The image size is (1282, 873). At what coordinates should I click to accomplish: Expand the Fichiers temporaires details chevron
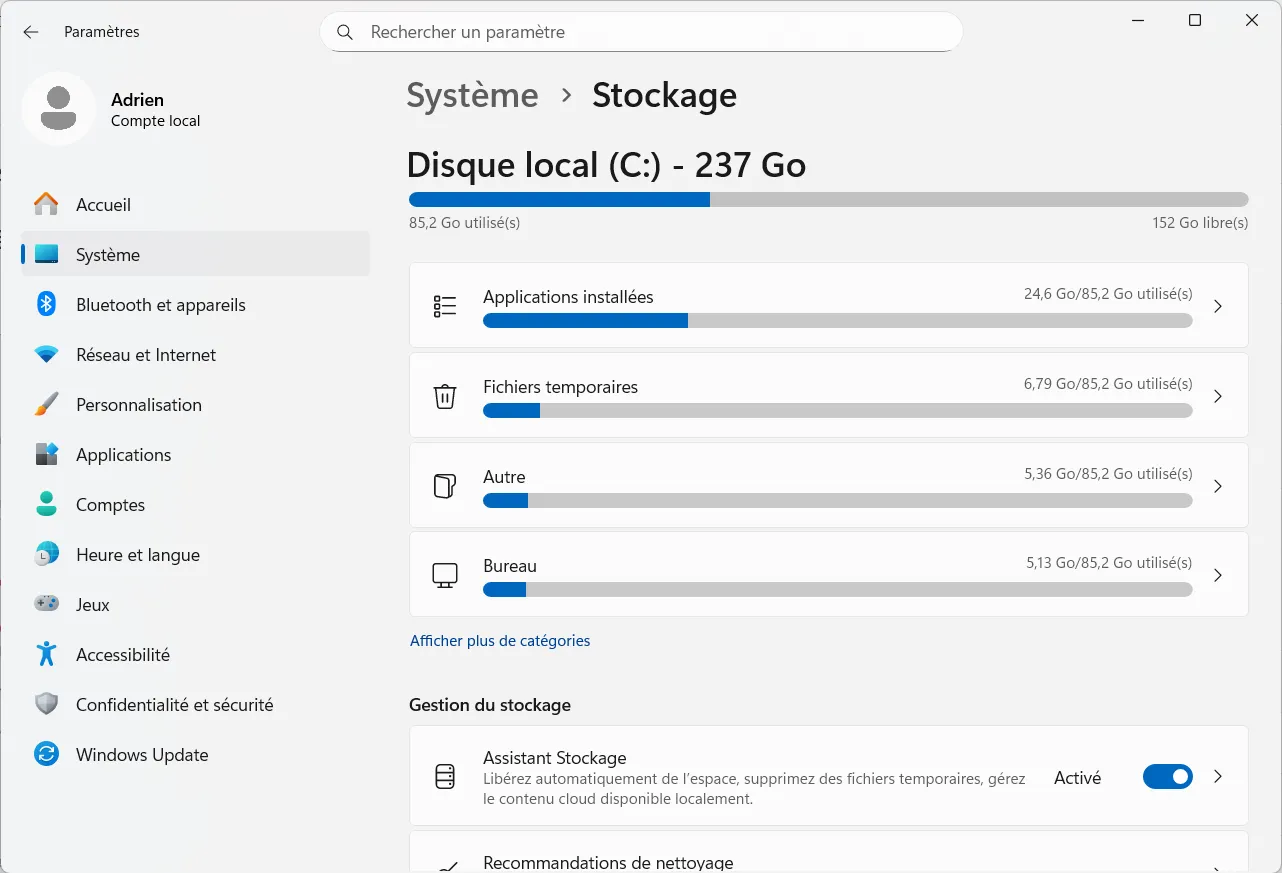pyautogui.click(x=1218, y=396)
